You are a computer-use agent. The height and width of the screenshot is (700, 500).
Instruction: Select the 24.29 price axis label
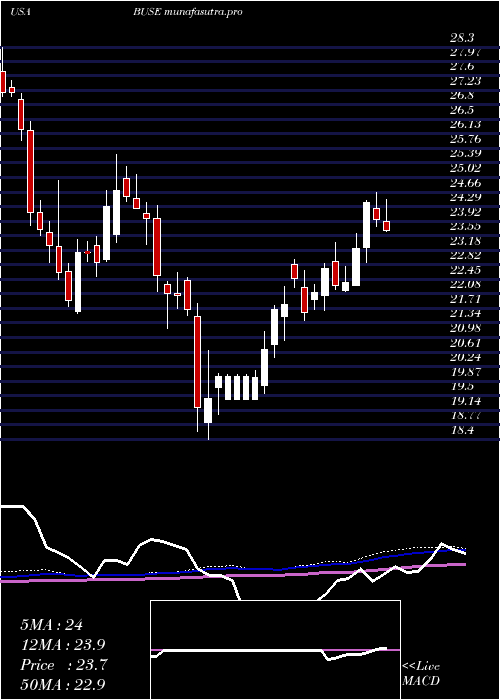(x=466, y=197)
